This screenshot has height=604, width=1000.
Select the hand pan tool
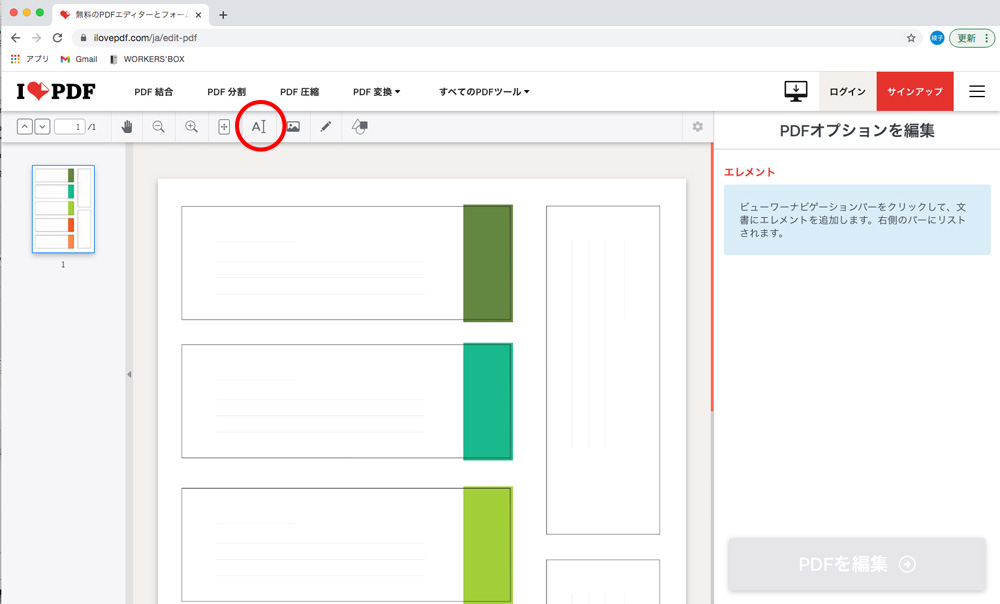click(127, 127)
